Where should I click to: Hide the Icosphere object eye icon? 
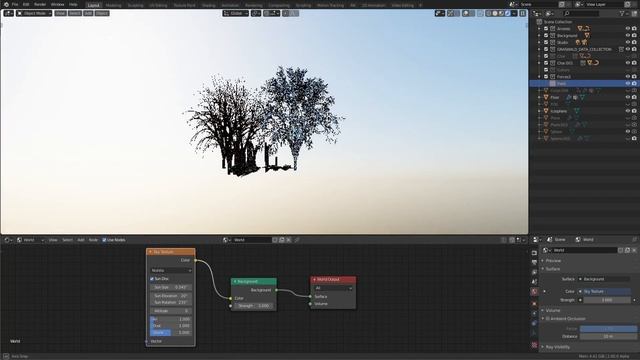tap(628, 111)
